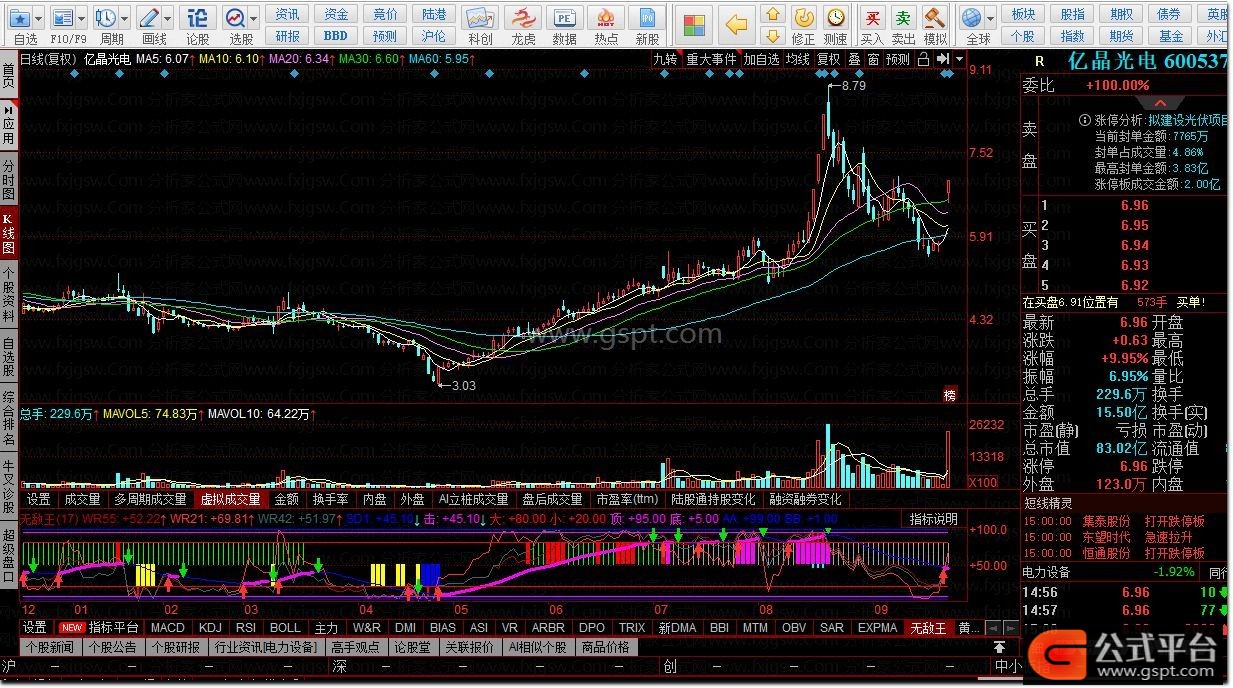The width and height of the screenshot is (1233, 688).
Task: Toggle the 预测 forecast option on chart
Action: click(898, 59)
